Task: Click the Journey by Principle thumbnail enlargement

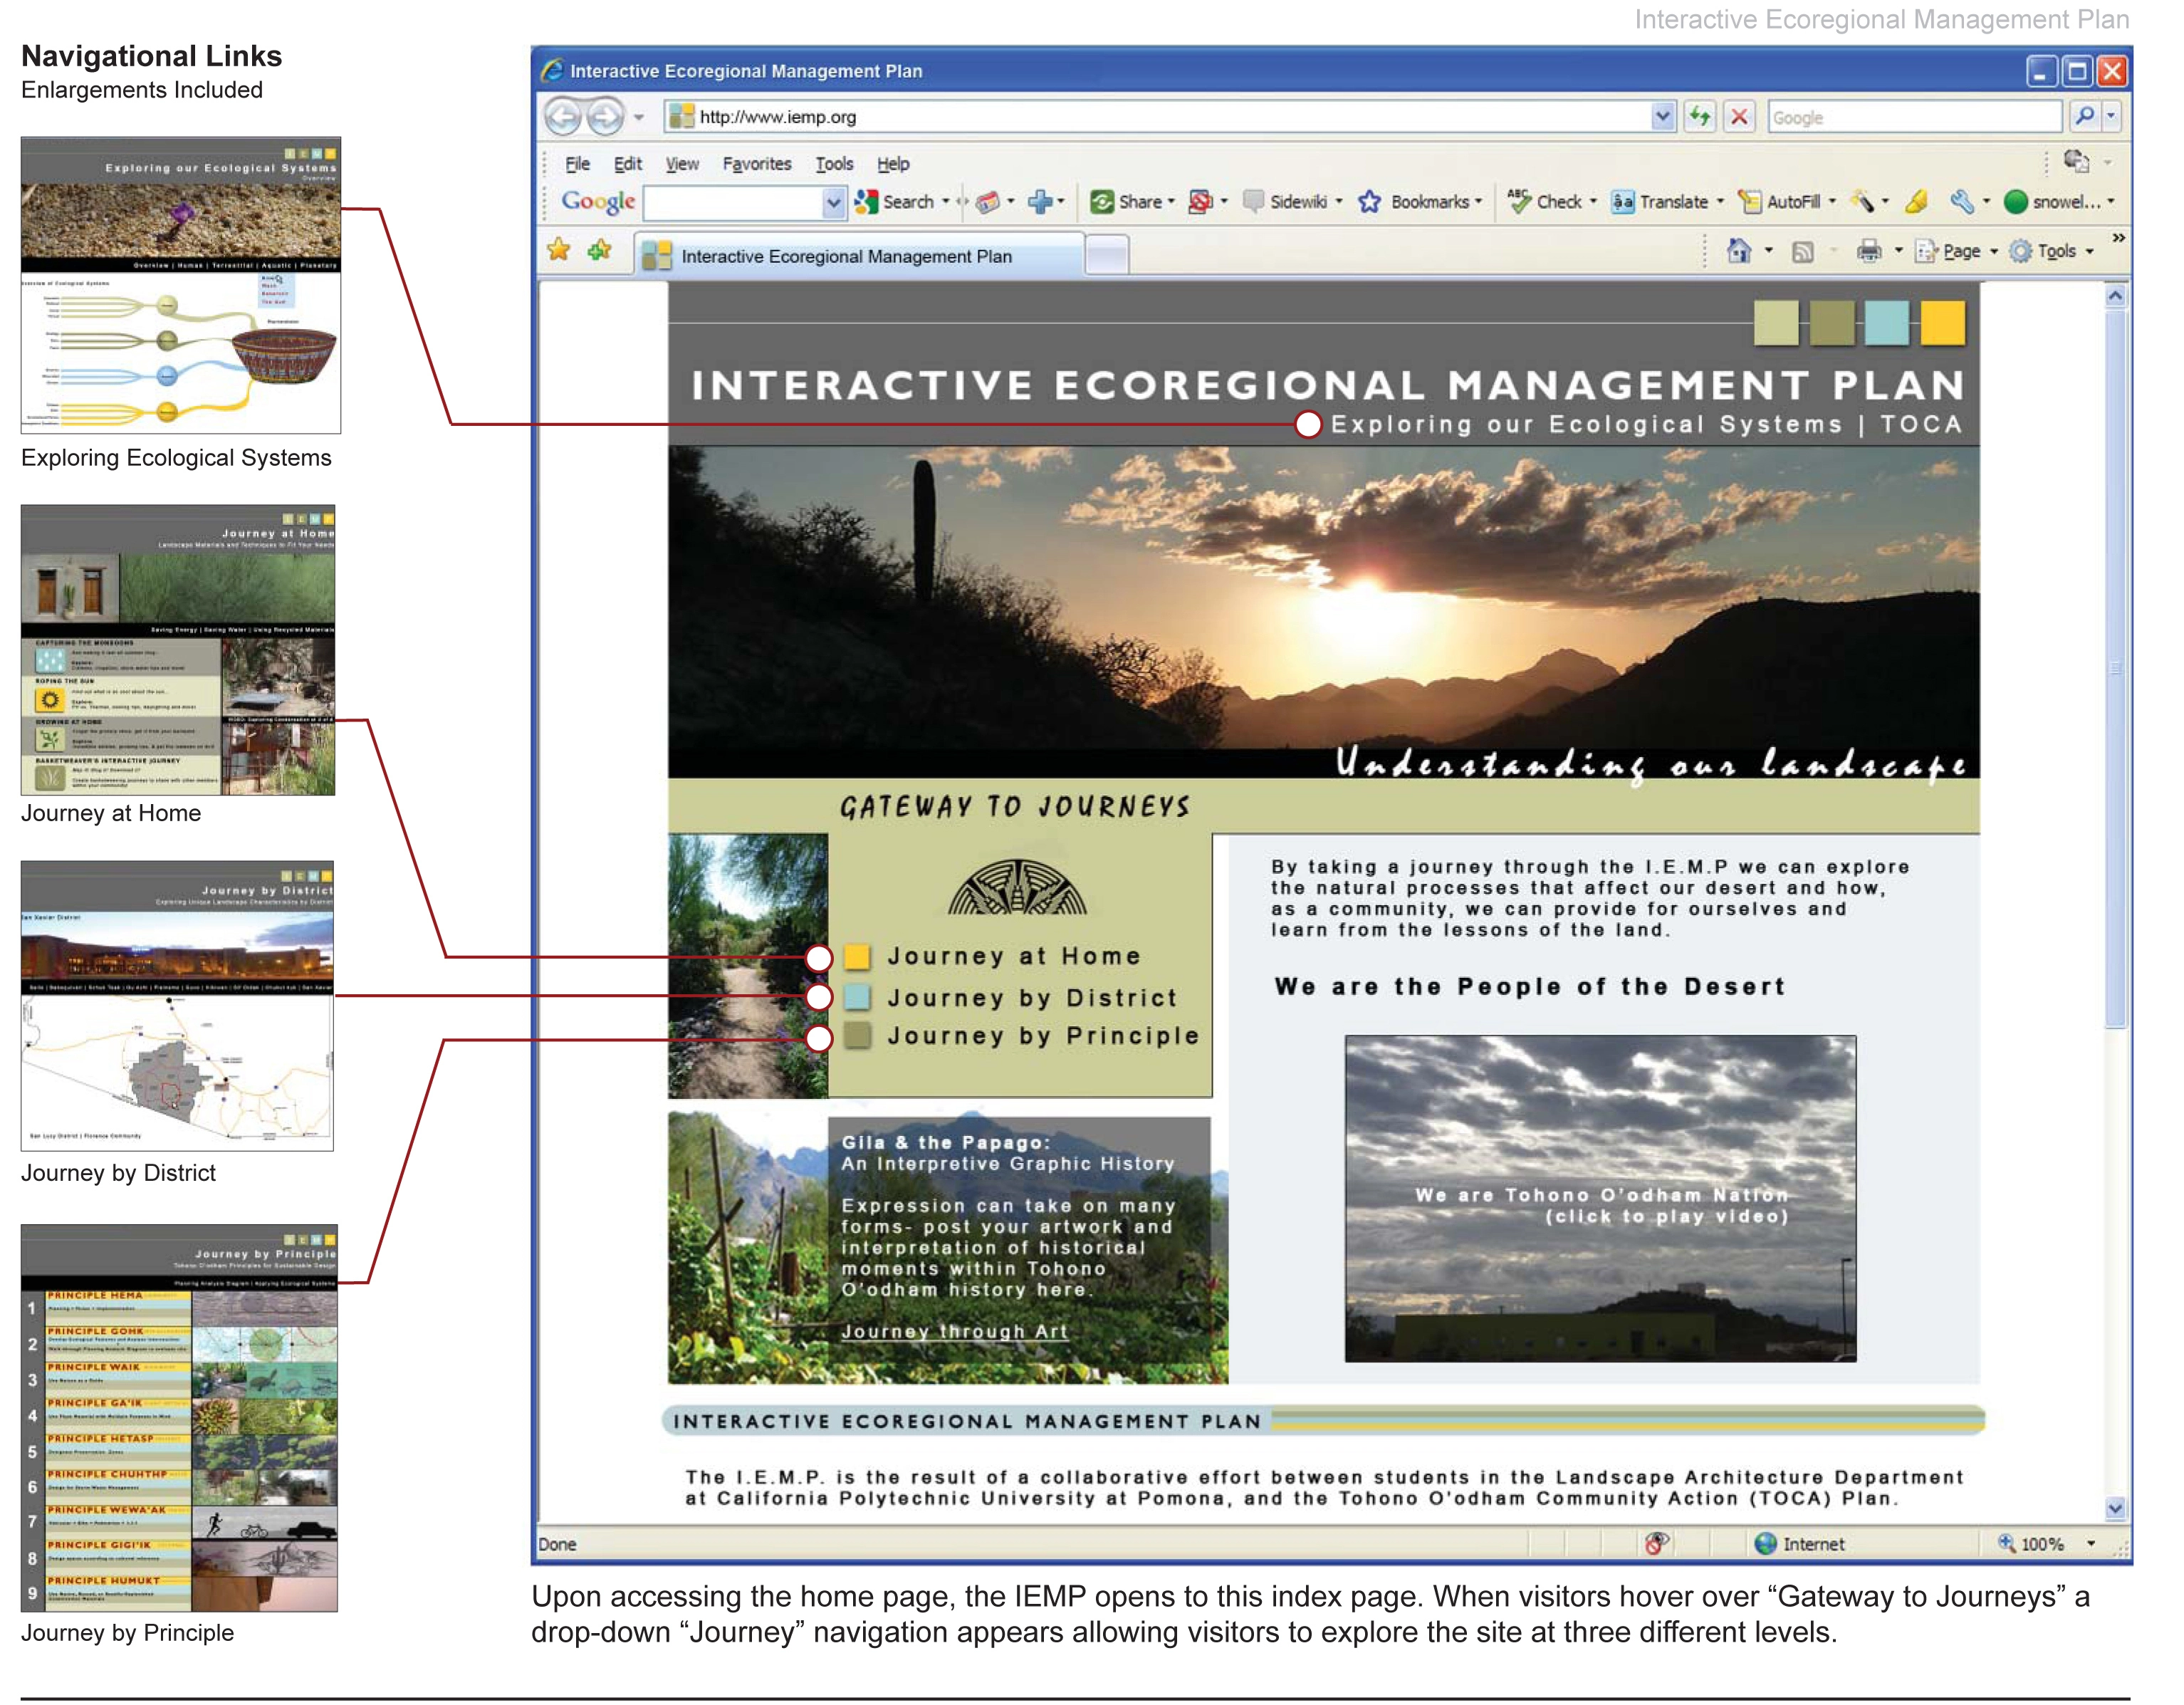Action: click(179, 1418)
